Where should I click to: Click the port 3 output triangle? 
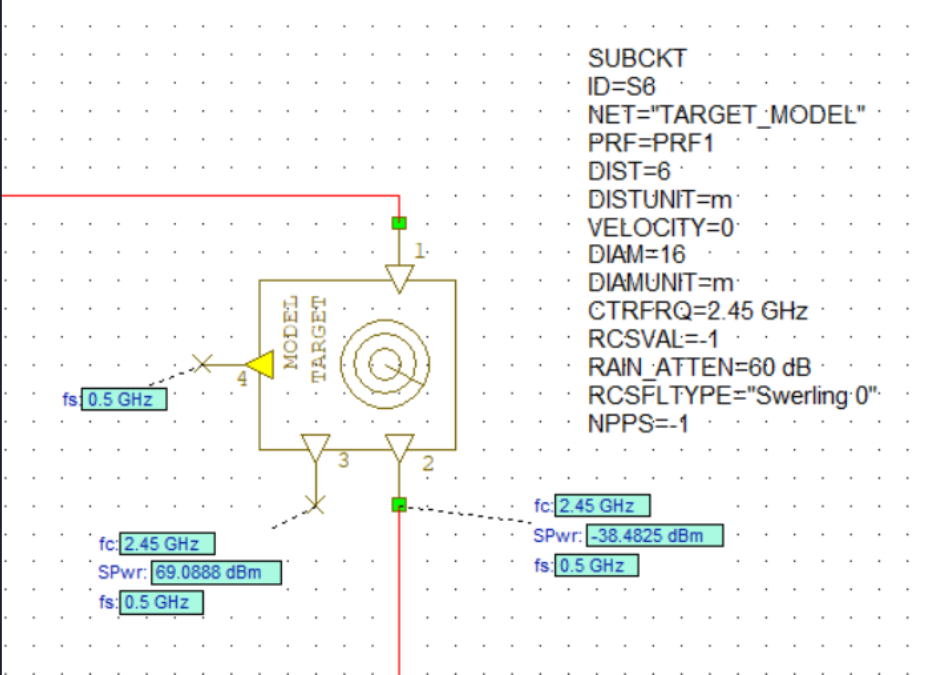[x=316, y=448]
